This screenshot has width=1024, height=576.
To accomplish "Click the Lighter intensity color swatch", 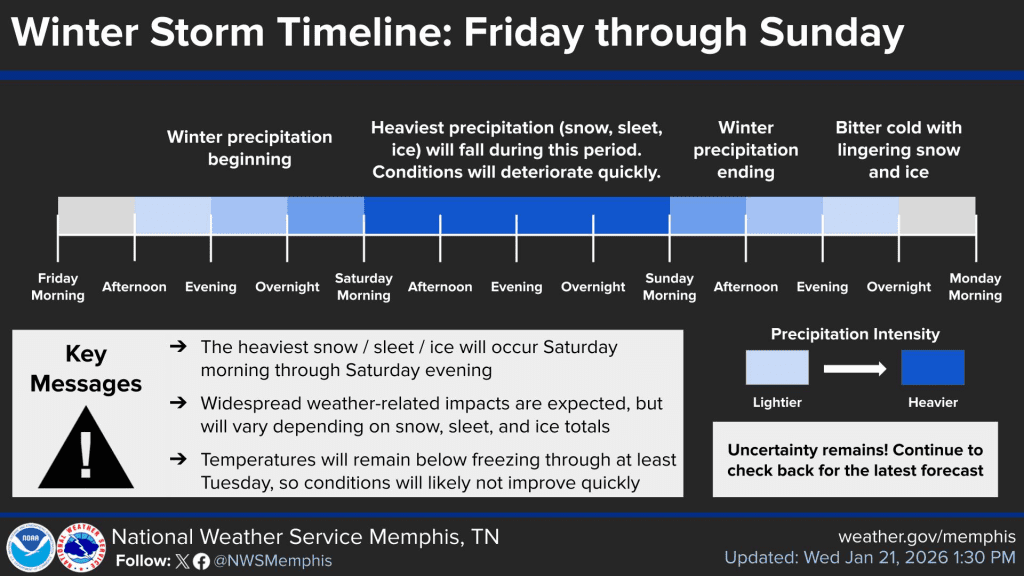I will pos(777,367).
